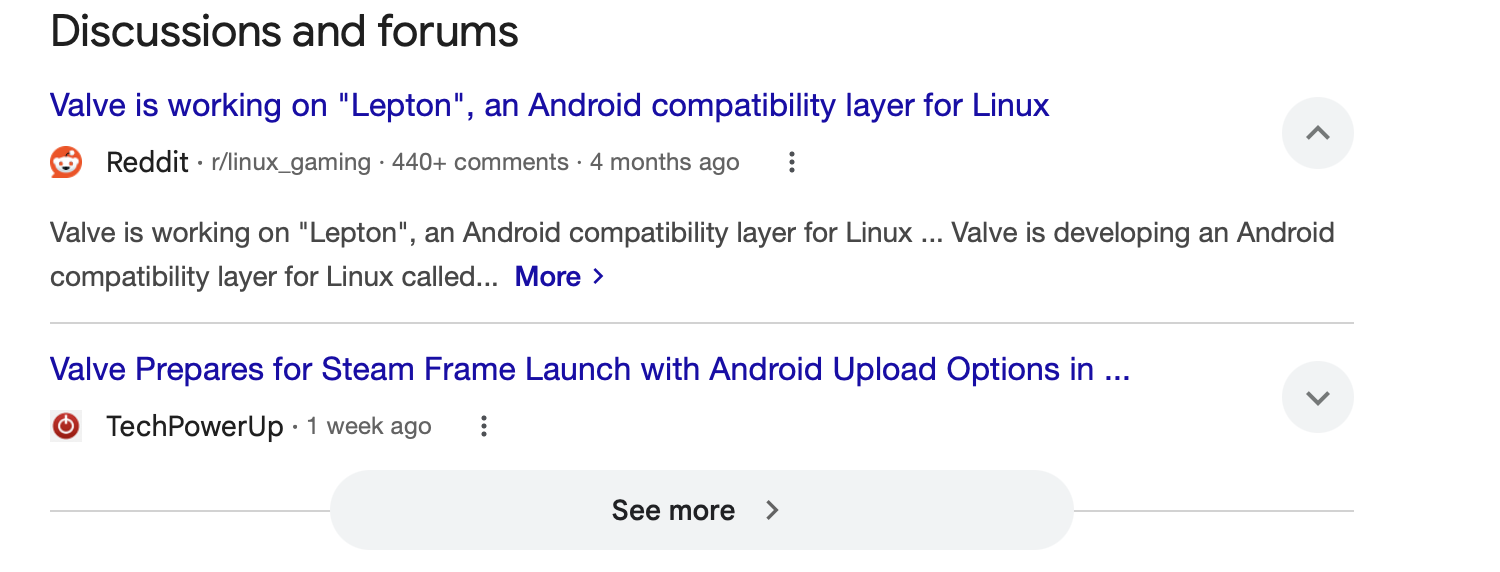Click the "440+ comments" text

coord(480,162)
